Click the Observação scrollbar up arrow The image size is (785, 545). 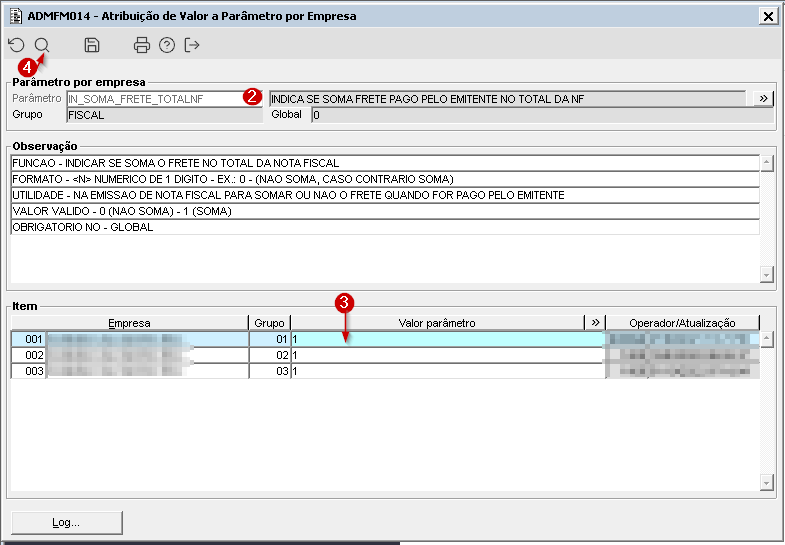point(766,163)
